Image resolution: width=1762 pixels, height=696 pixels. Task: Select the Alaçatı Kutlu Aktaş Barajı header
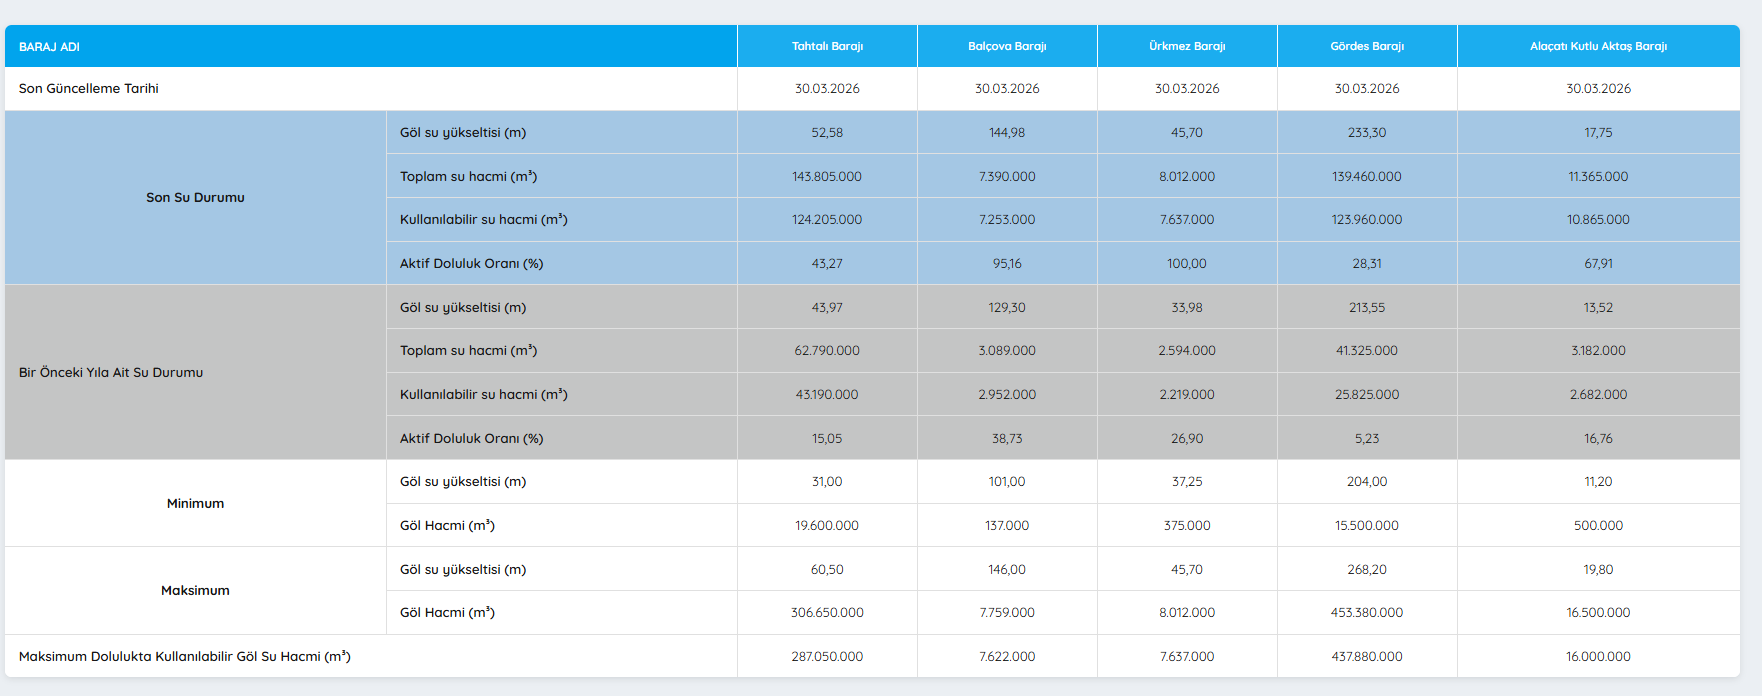1598,46
